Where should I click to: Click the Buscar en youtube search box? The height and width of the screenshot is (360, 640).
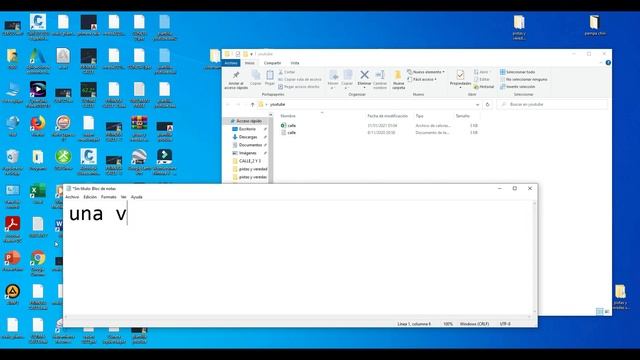(553, 104)
